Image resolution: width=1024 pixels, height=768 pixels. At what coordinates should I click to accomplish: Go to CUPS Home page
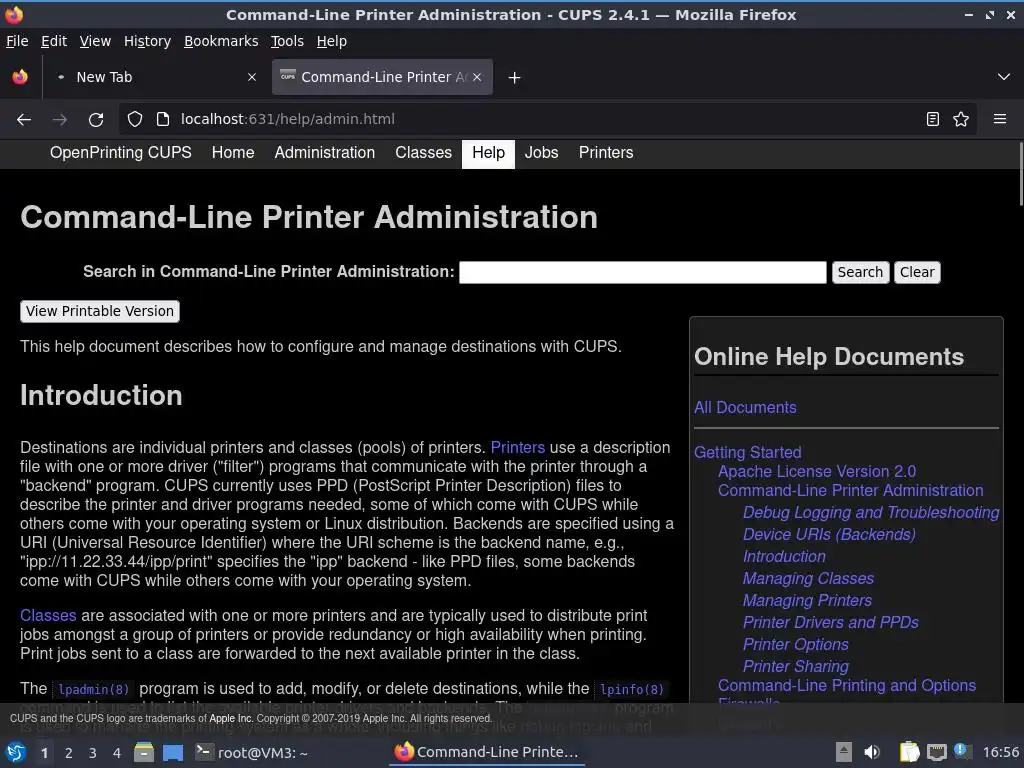click(233, 153)
